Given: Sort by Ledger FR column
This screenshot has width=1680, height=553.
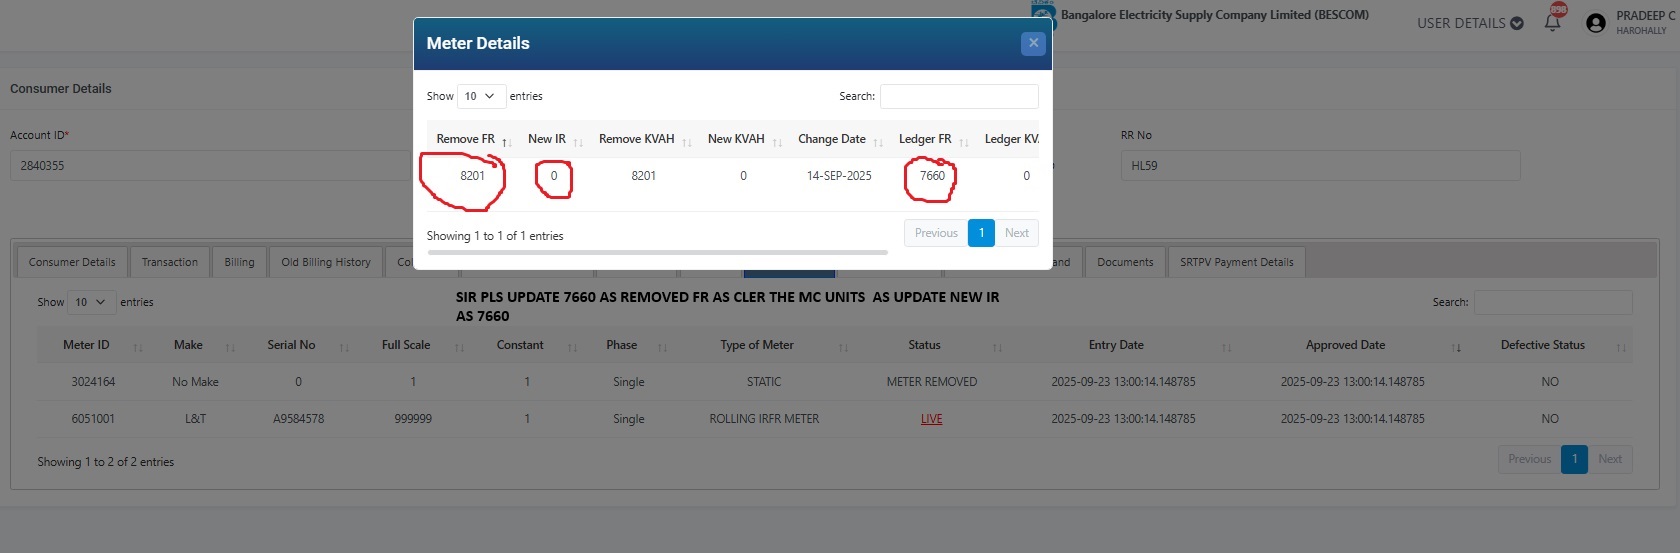Looking at the screenshot, I should (932, 139).
